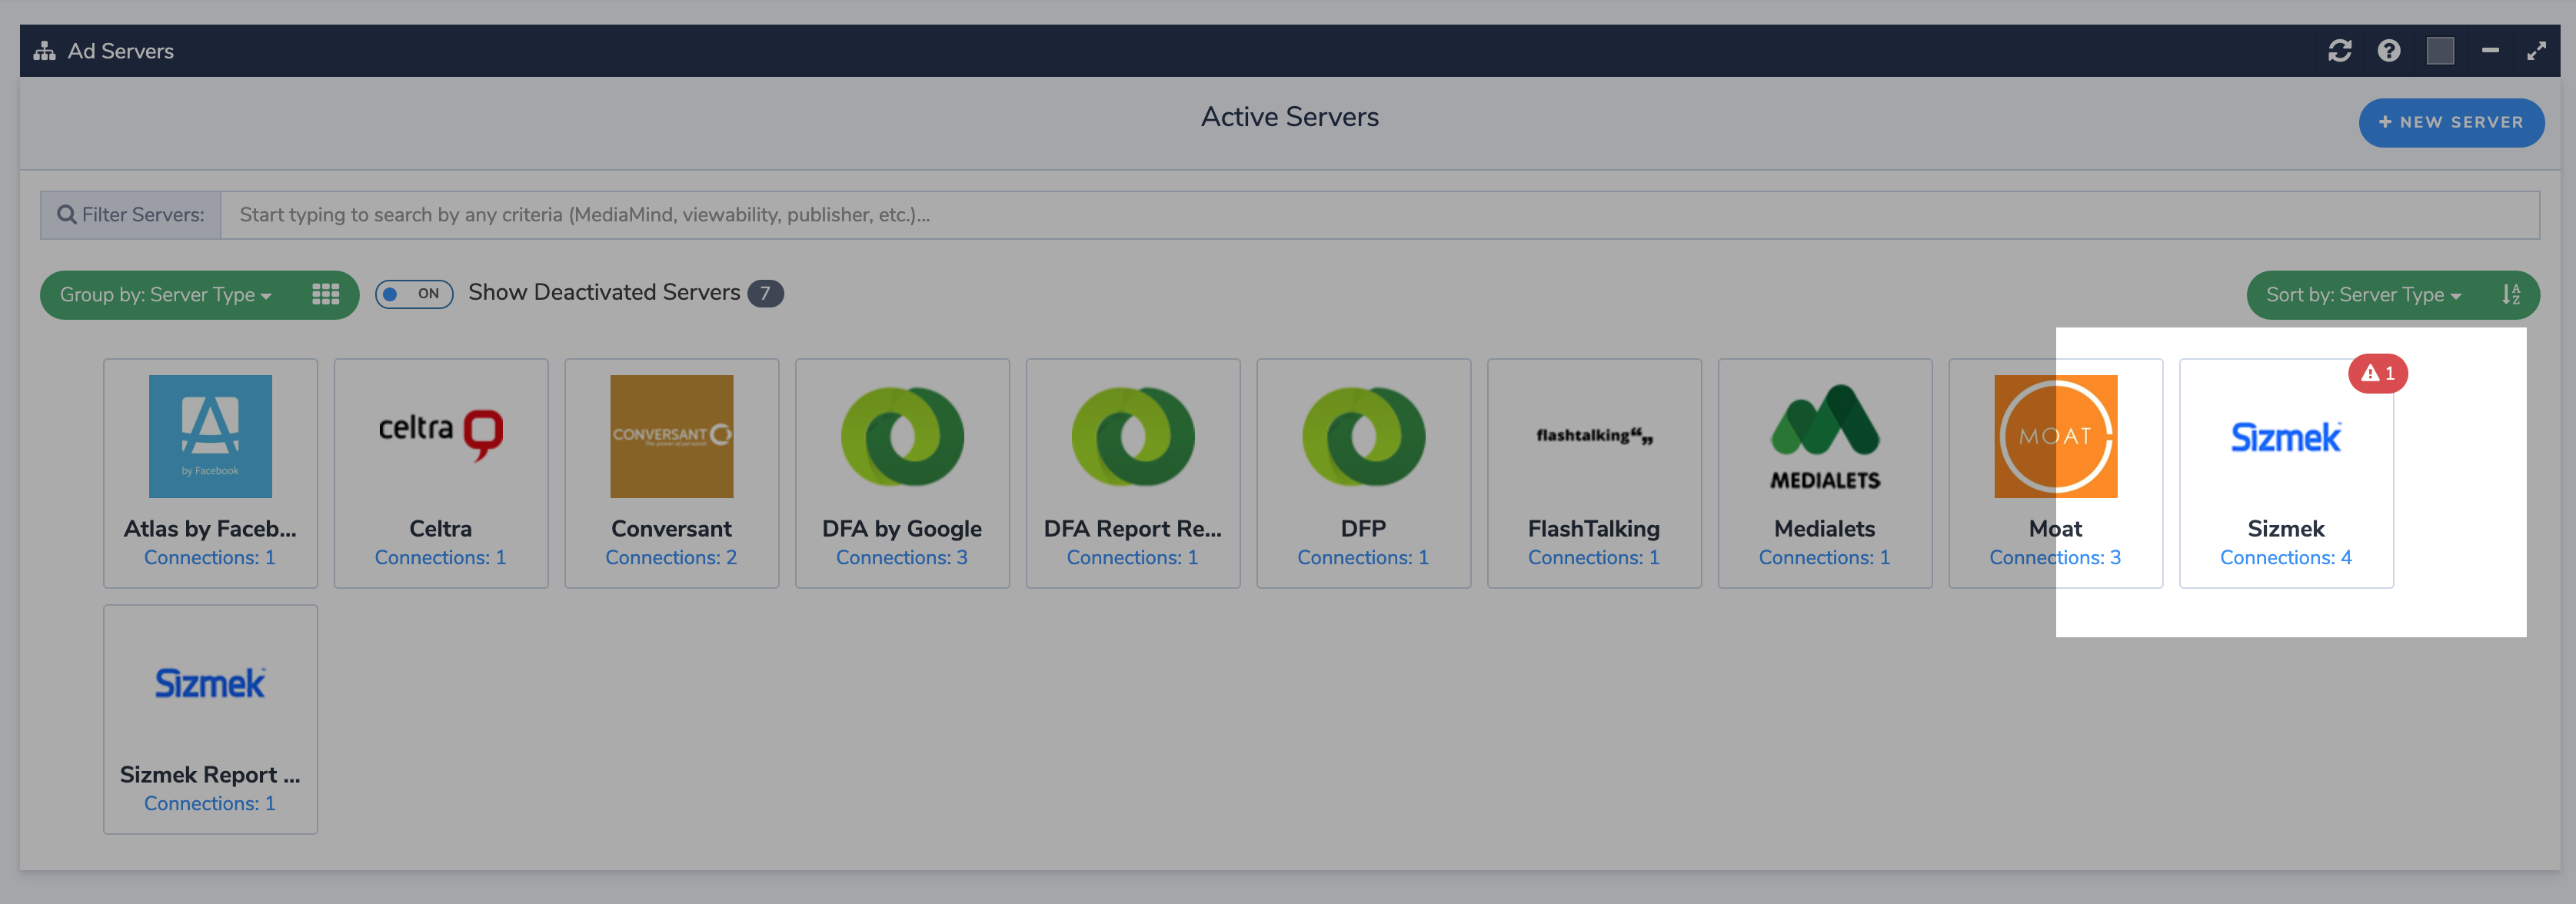Screen dimensions: 2576x904
Task: Open Celtra Connections: 1 link
Action: (440, 557)
